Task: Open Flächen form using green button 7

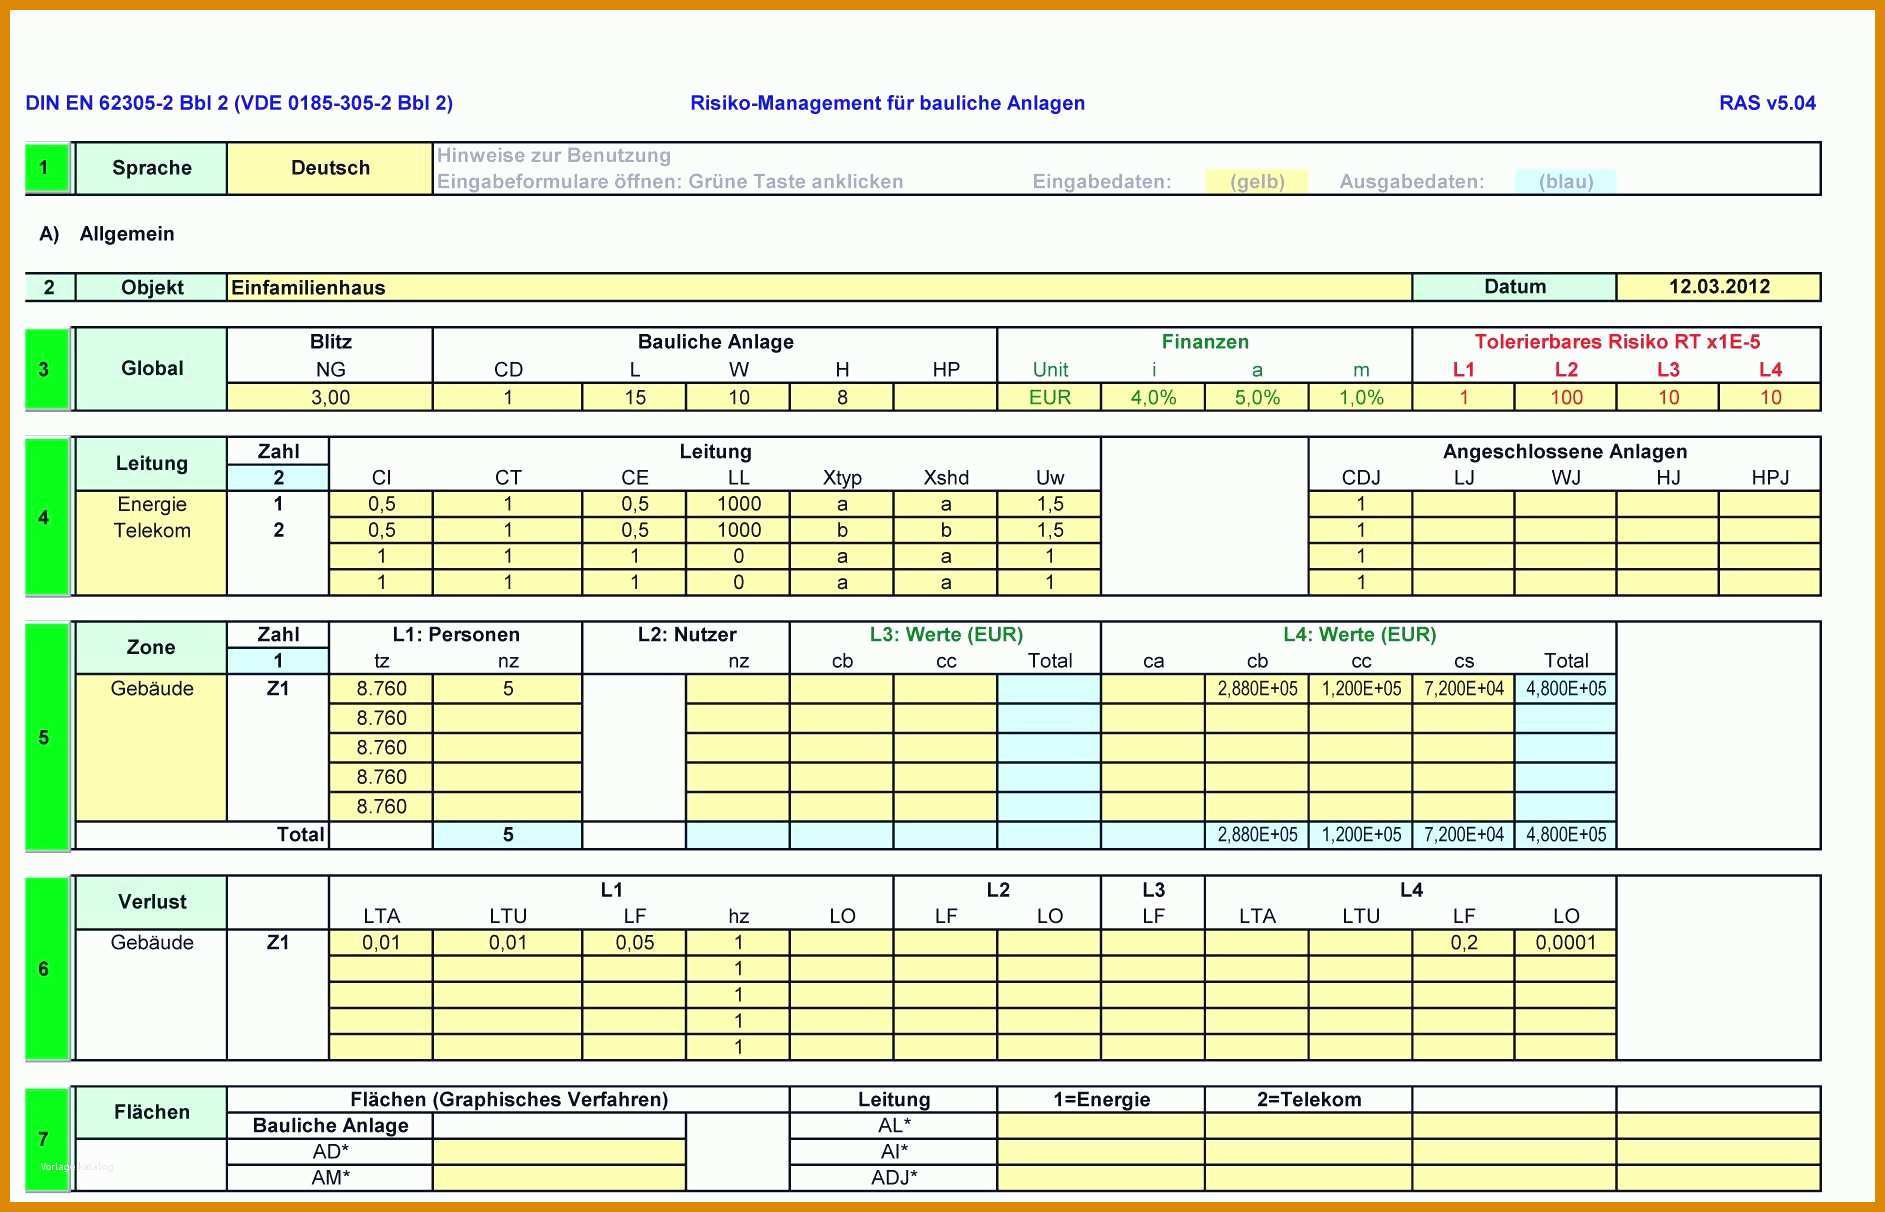Action: pyautogui.click(x=46, y=1139)
